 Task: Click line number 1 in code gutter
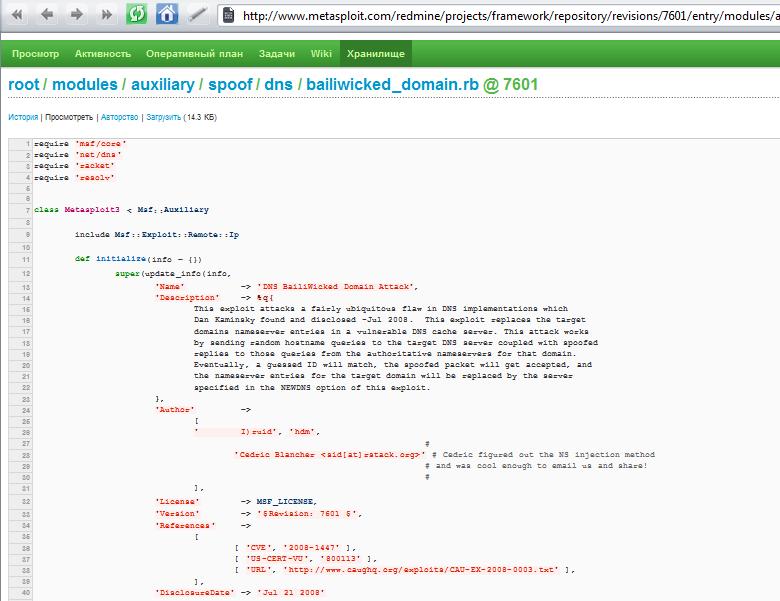(x=28, y=144)
